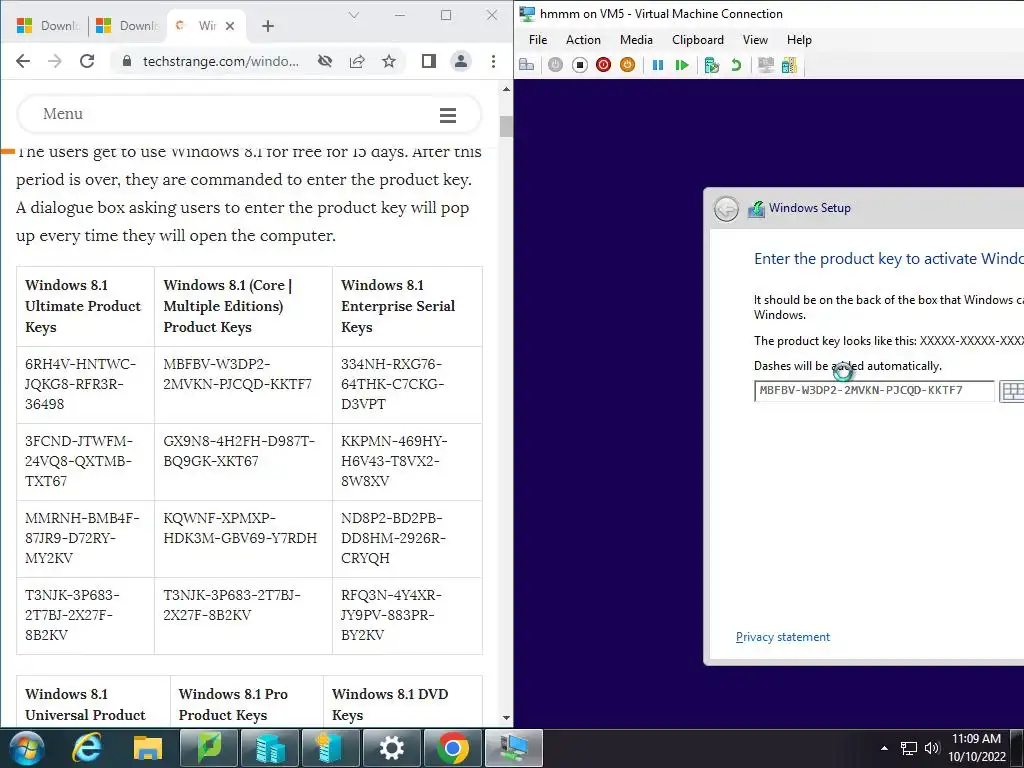This screenshot has width=1024, height=768.
Task: Open the View menu in VM Connection
Action: point(755,40)
